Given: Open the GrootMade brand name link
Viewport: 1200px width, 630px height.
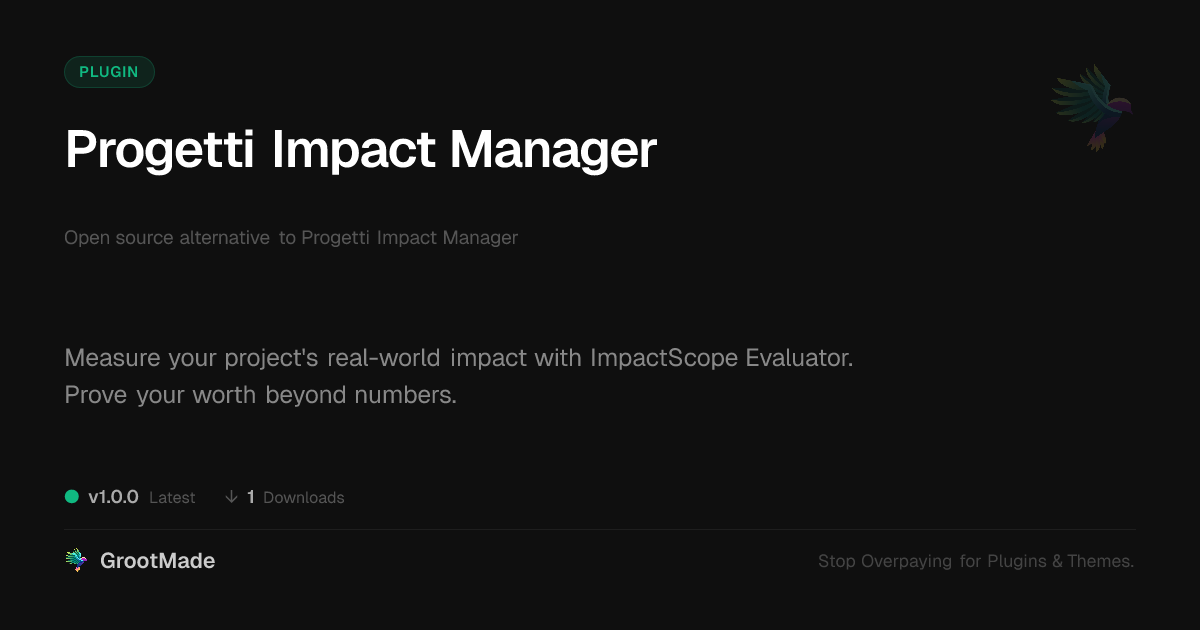Looking at the screenshot, I should click(x=157, y=561).
